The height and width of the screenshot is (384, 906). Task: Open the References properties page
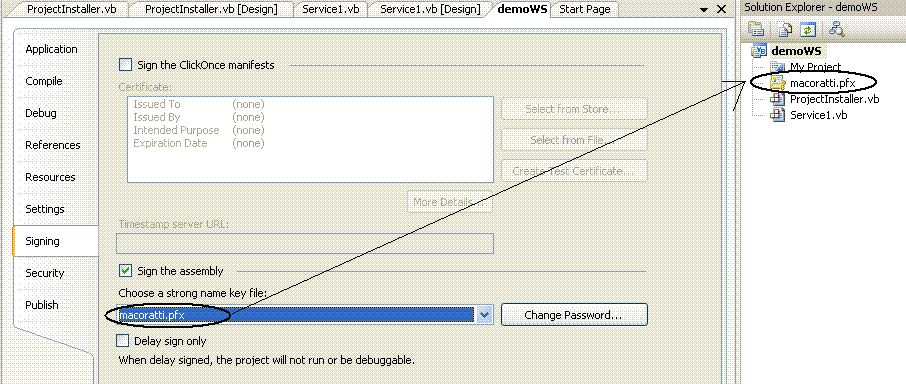53,145
